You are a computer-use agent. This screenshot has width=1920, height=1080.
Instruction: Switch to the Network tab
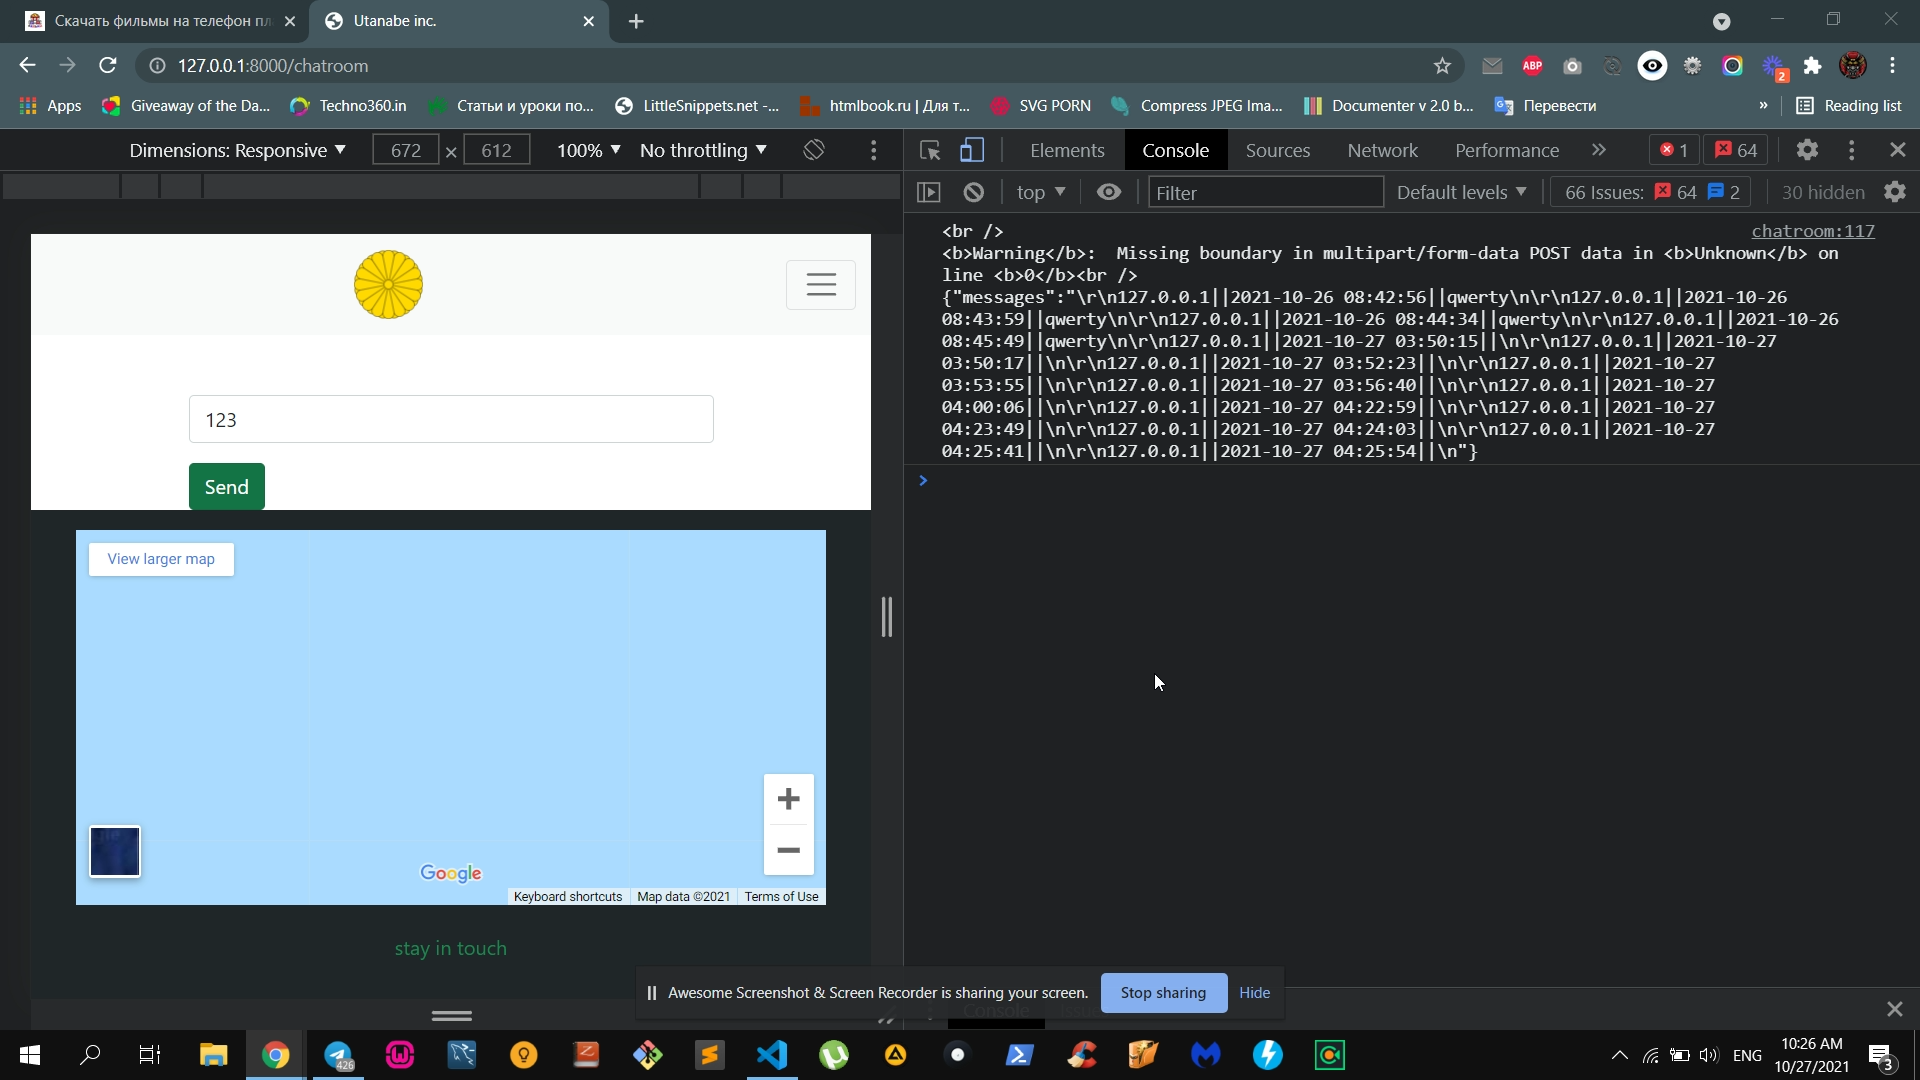(x=1382, y=150)
